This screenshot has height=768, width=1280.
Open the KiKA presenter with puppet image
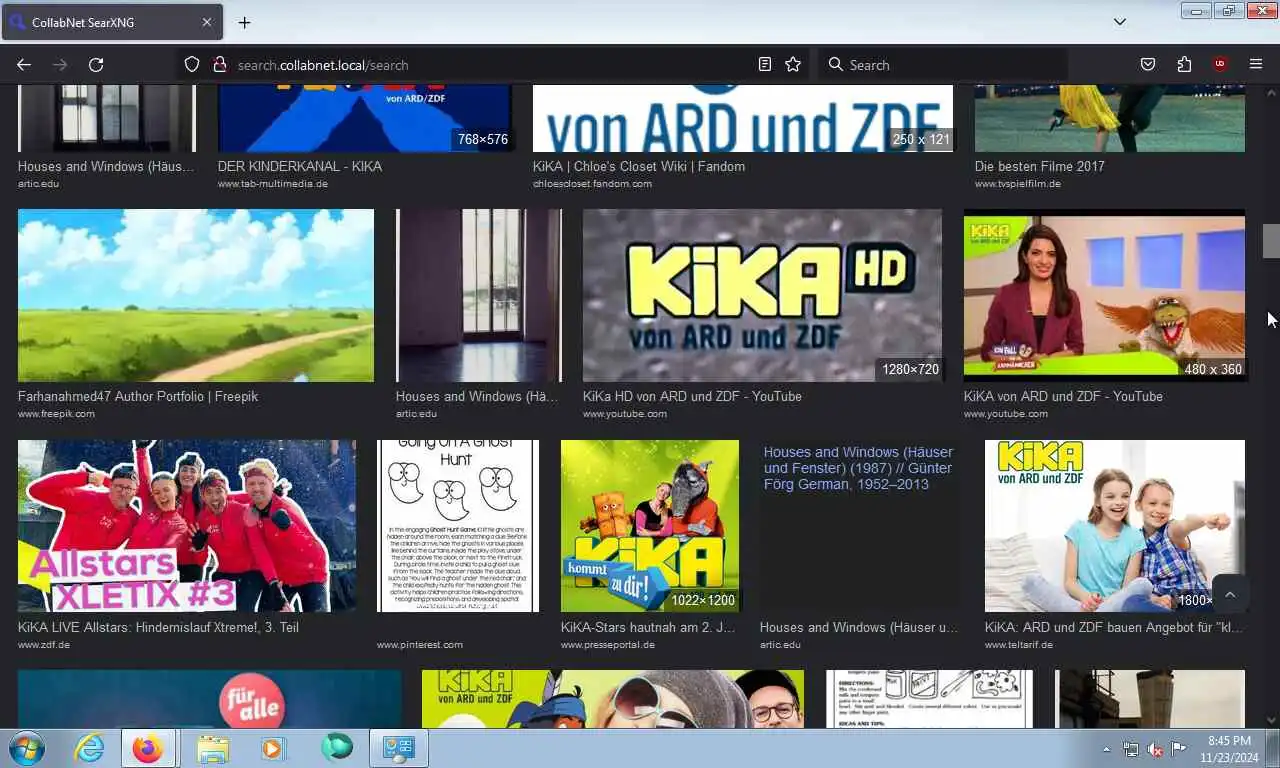[x=1104, y=295]
